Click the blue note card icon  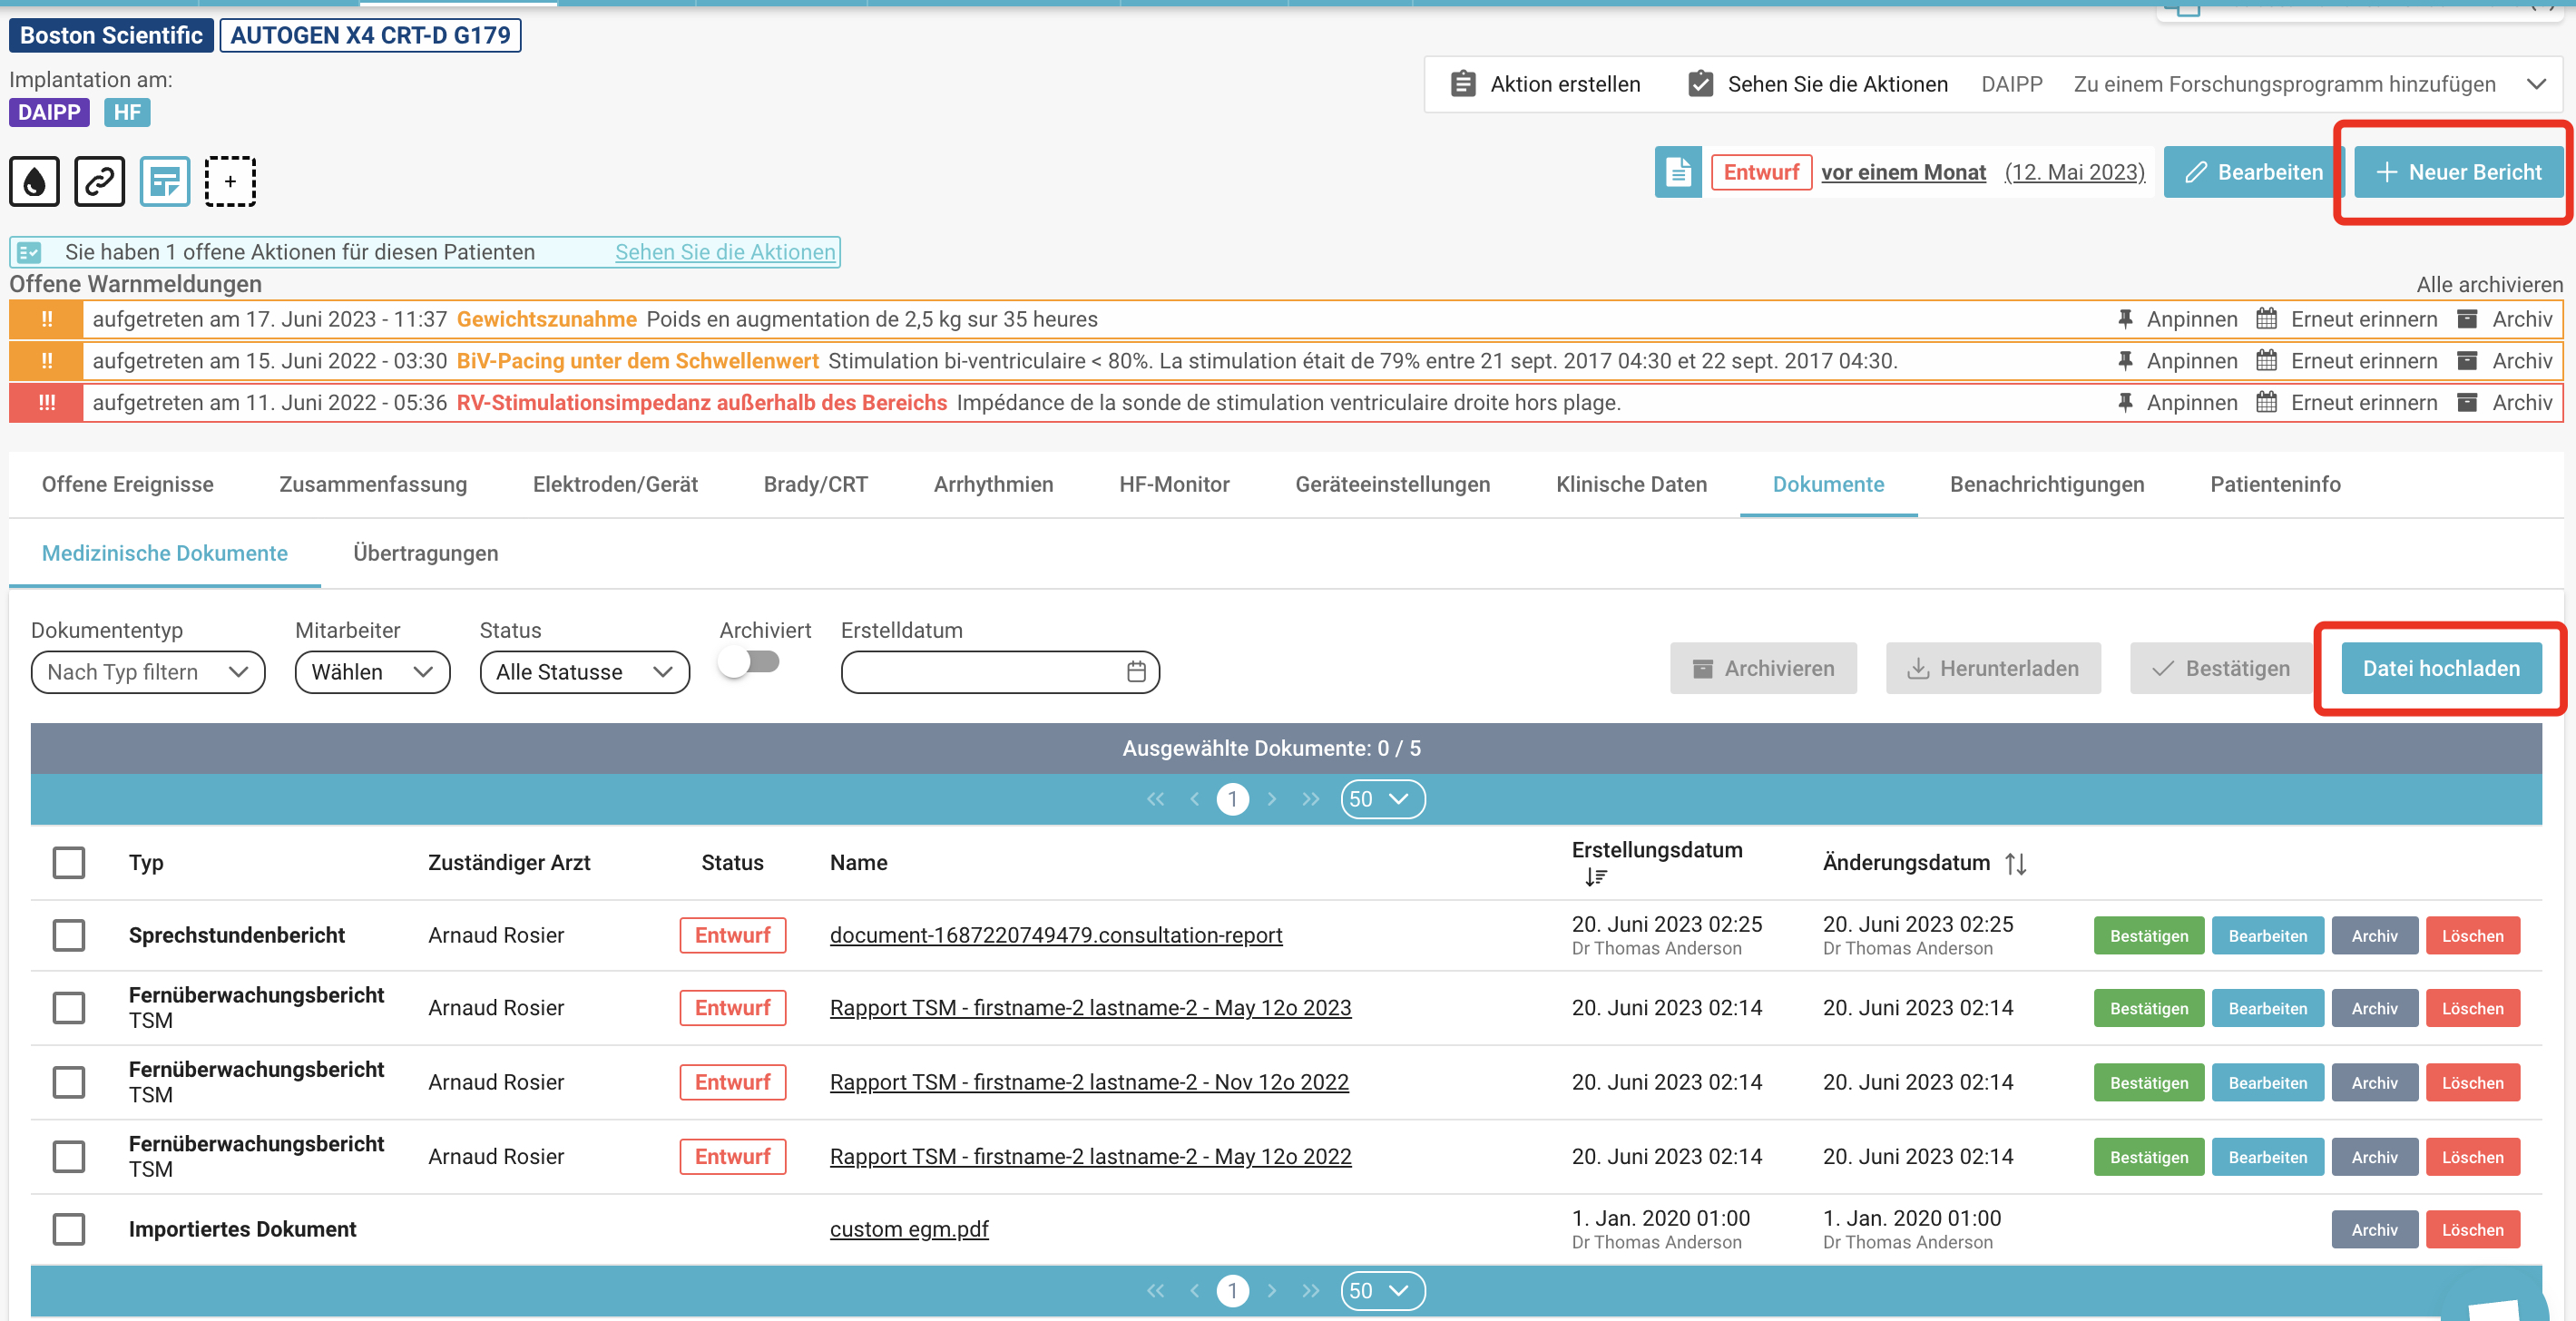click(x=165, y=181)
